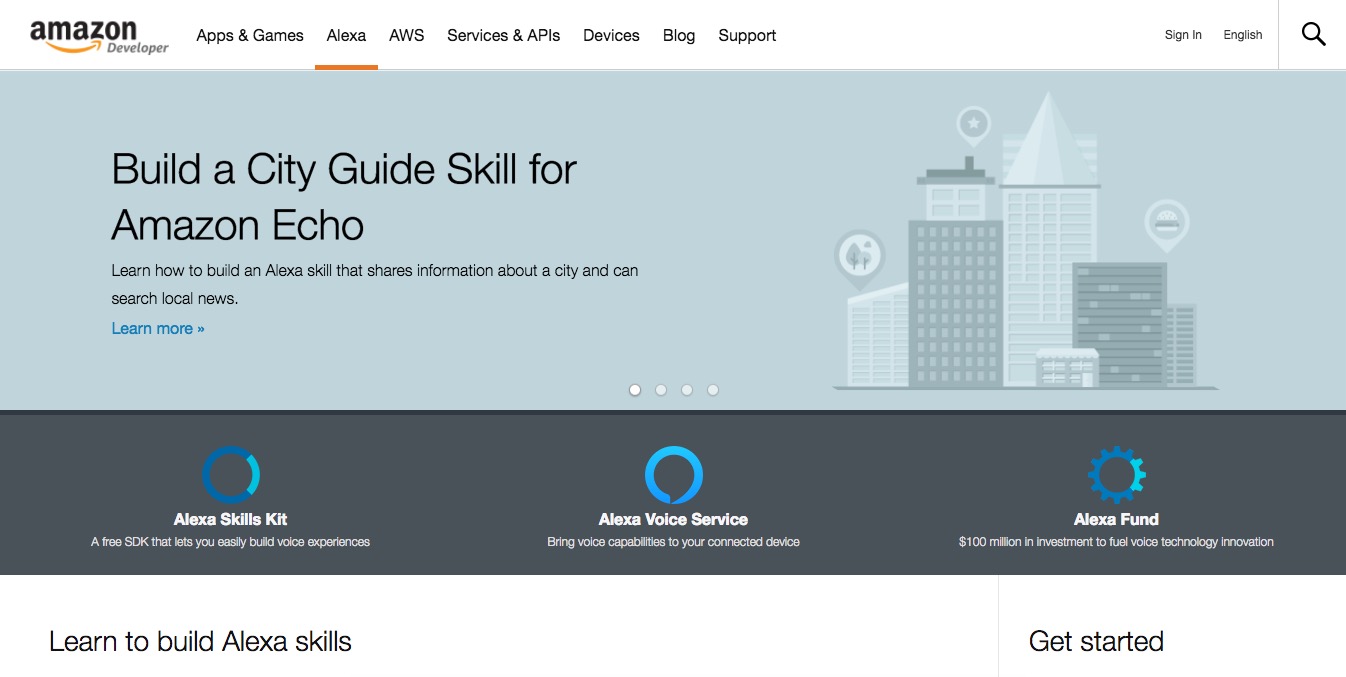
Task: Click the search magnifying glass icon
Action: pos(1313,35)
